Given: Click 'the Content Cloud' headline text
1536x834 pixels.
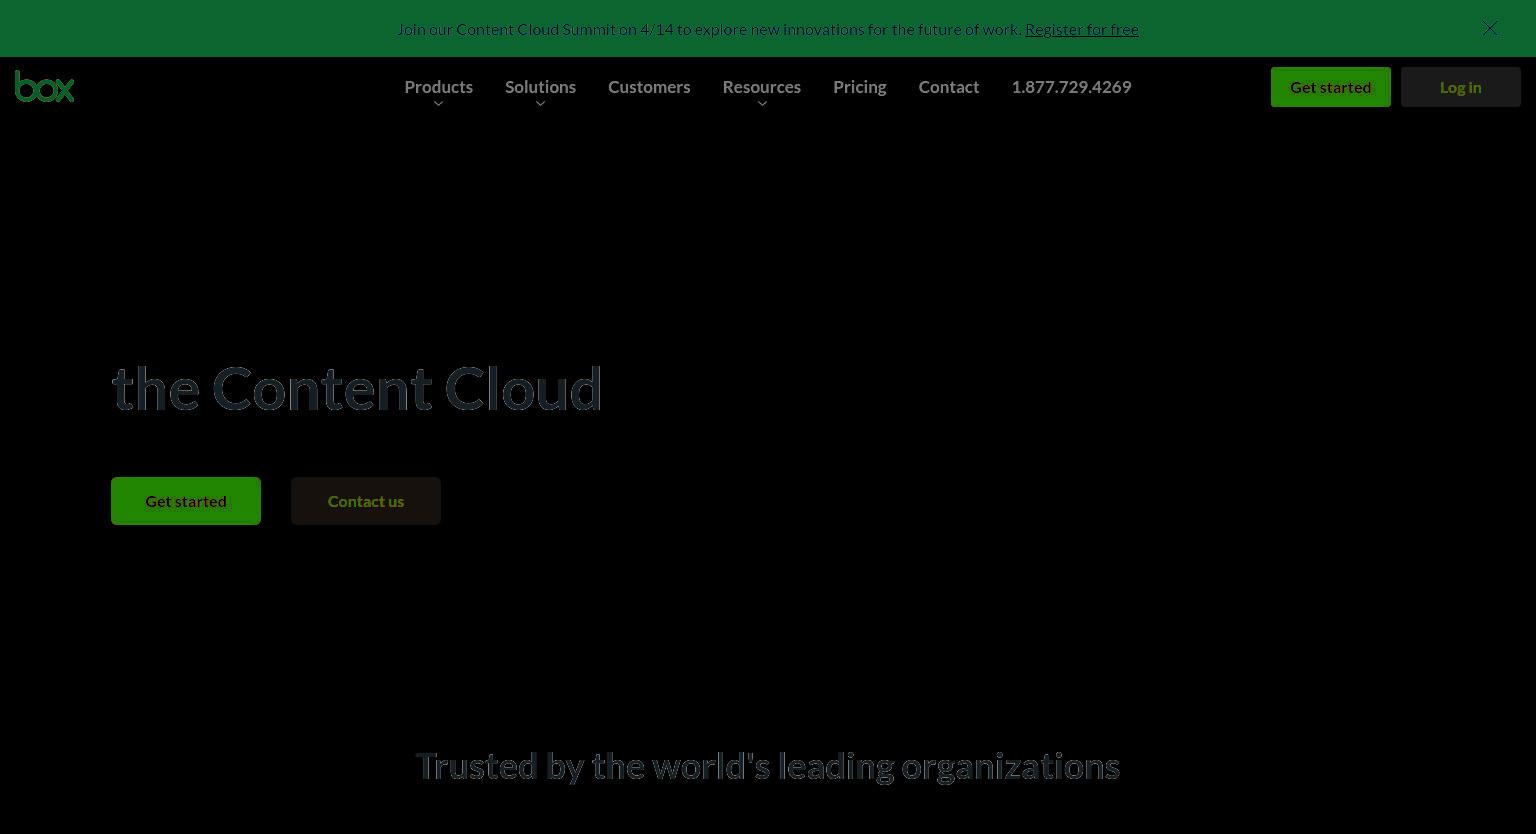Looking at the screenshot, I should (x=357, y=388).
